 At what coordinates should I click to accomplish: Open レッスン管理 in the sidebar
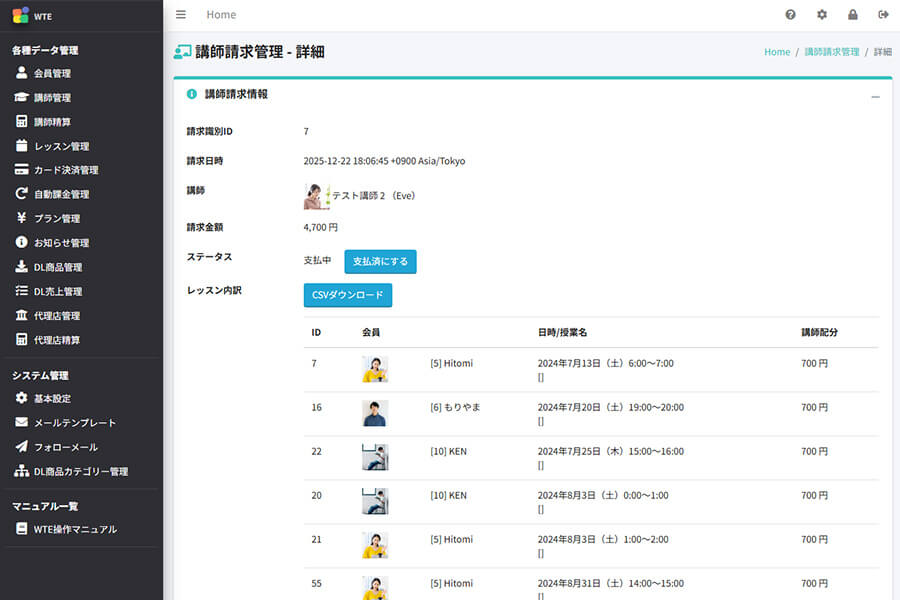pos(61,146)
